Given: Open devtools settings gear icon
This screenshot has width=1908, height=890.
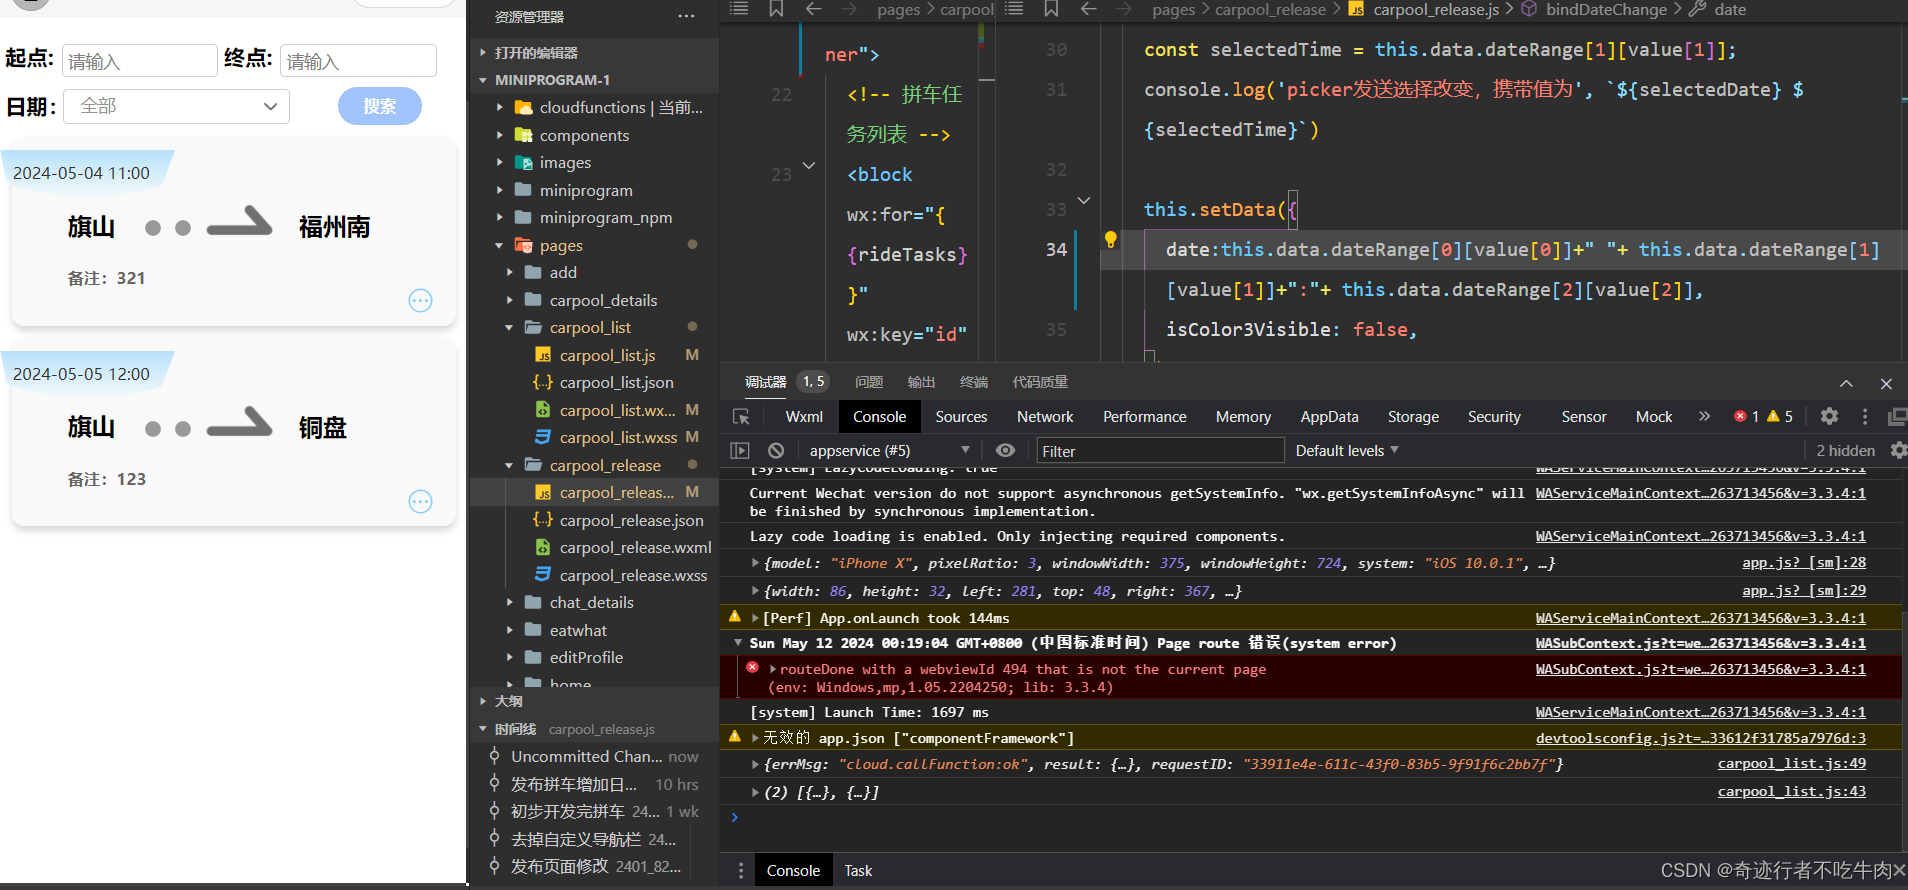Looking at the screenshot, I should 1829,416.
